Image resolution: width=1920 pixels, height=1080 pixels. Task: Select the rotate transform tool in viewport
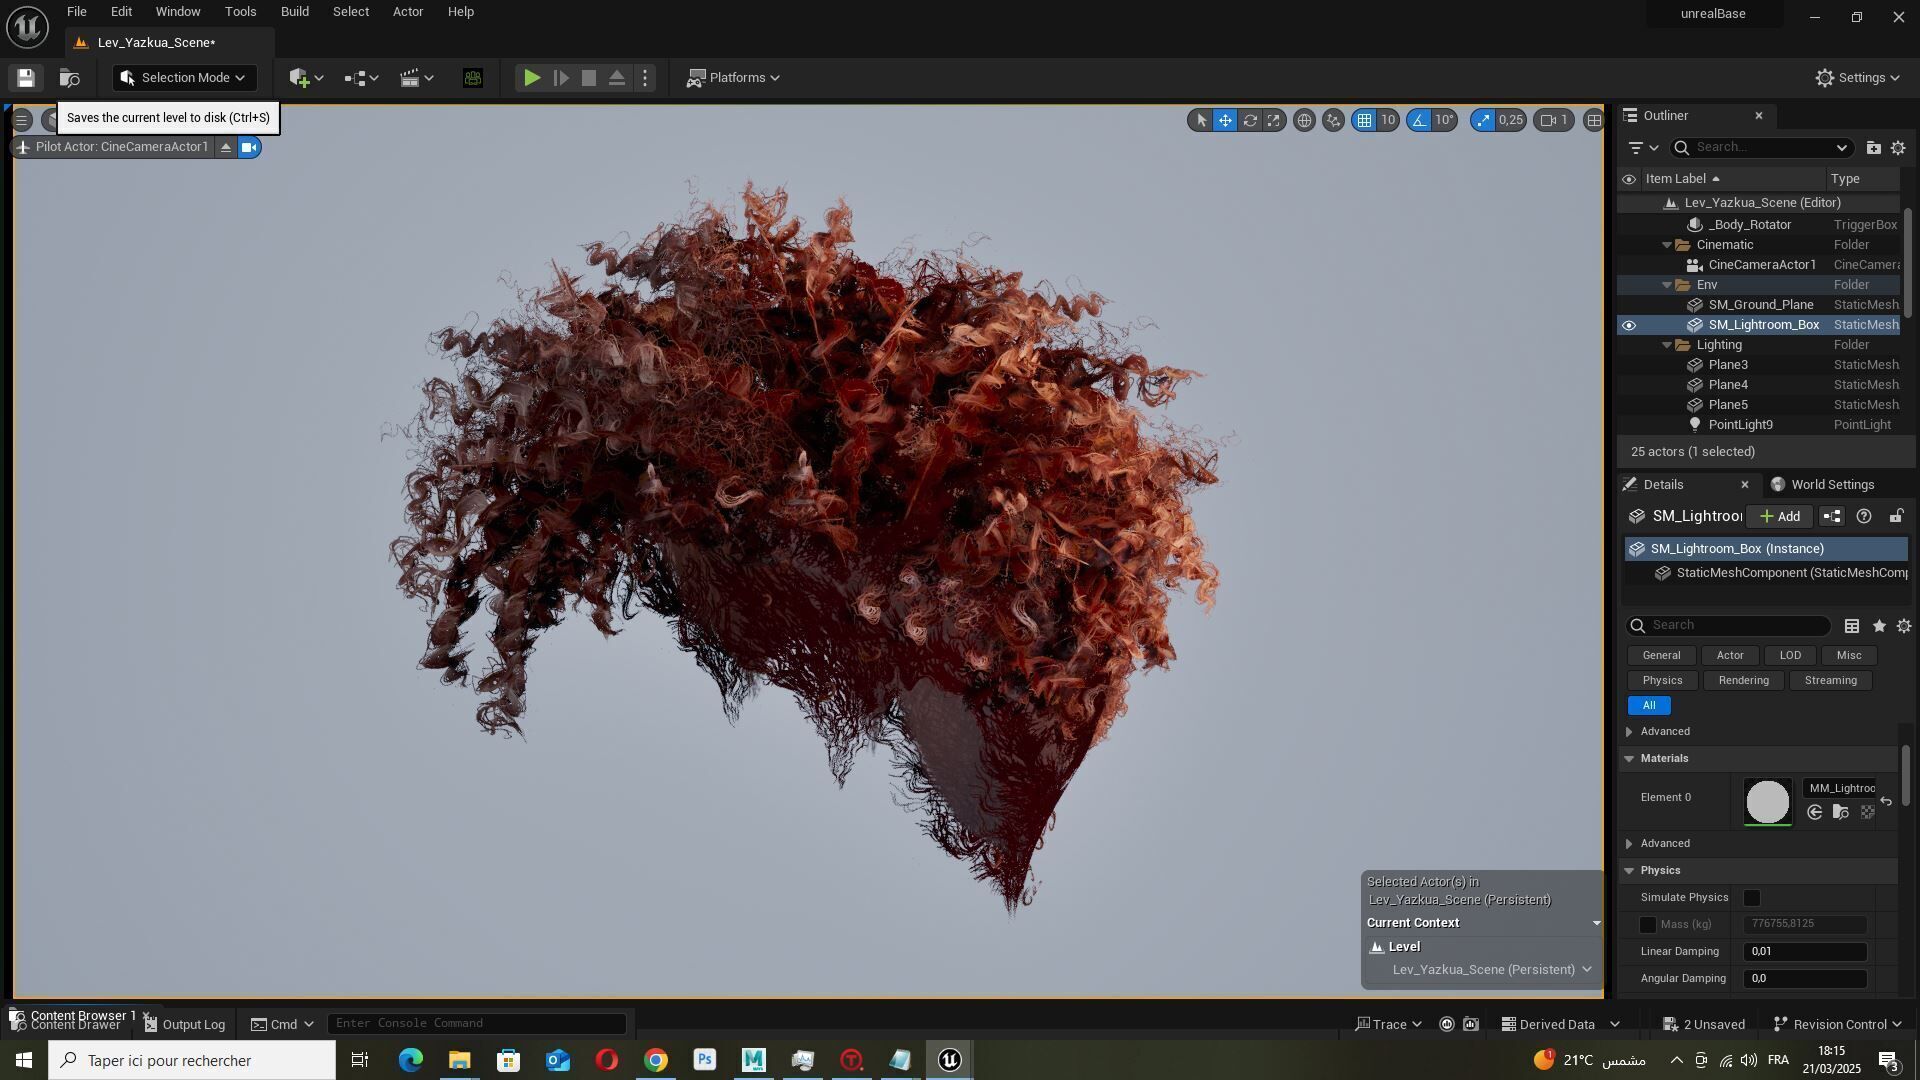(1250, 120)
